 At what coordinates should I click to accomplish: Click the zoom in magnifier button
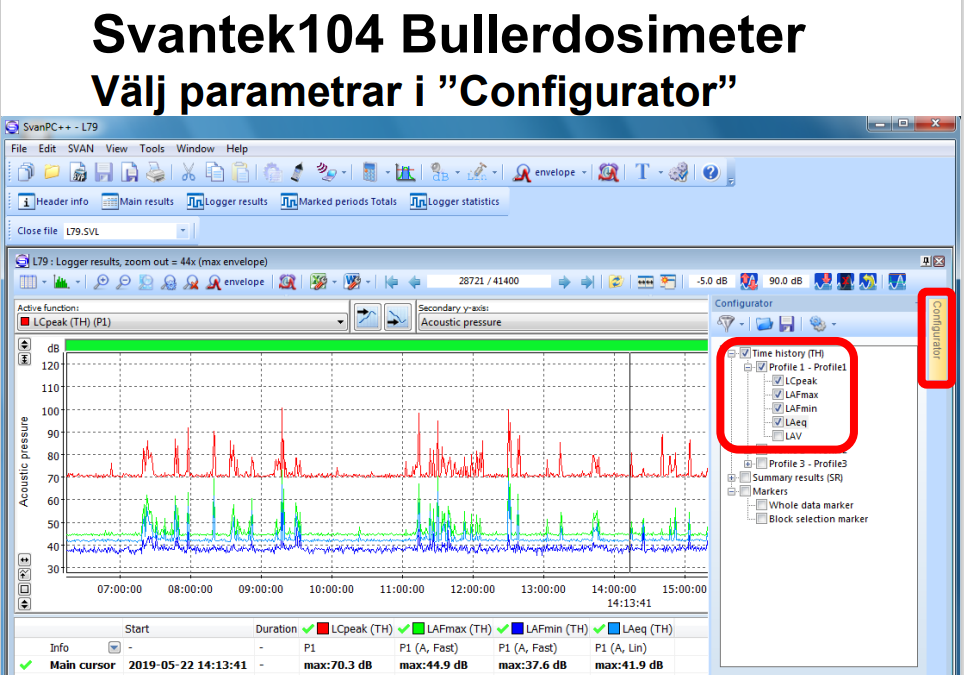[x=102, y=282]
